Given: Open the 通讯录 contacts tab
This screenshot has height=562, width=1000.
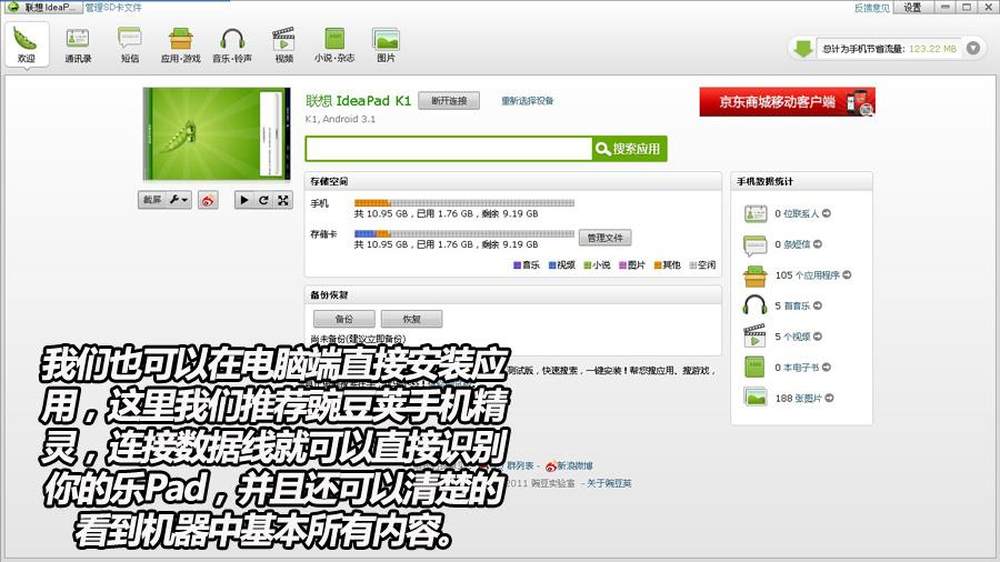Looking at the screenshot, I should (x=78, y=45).
